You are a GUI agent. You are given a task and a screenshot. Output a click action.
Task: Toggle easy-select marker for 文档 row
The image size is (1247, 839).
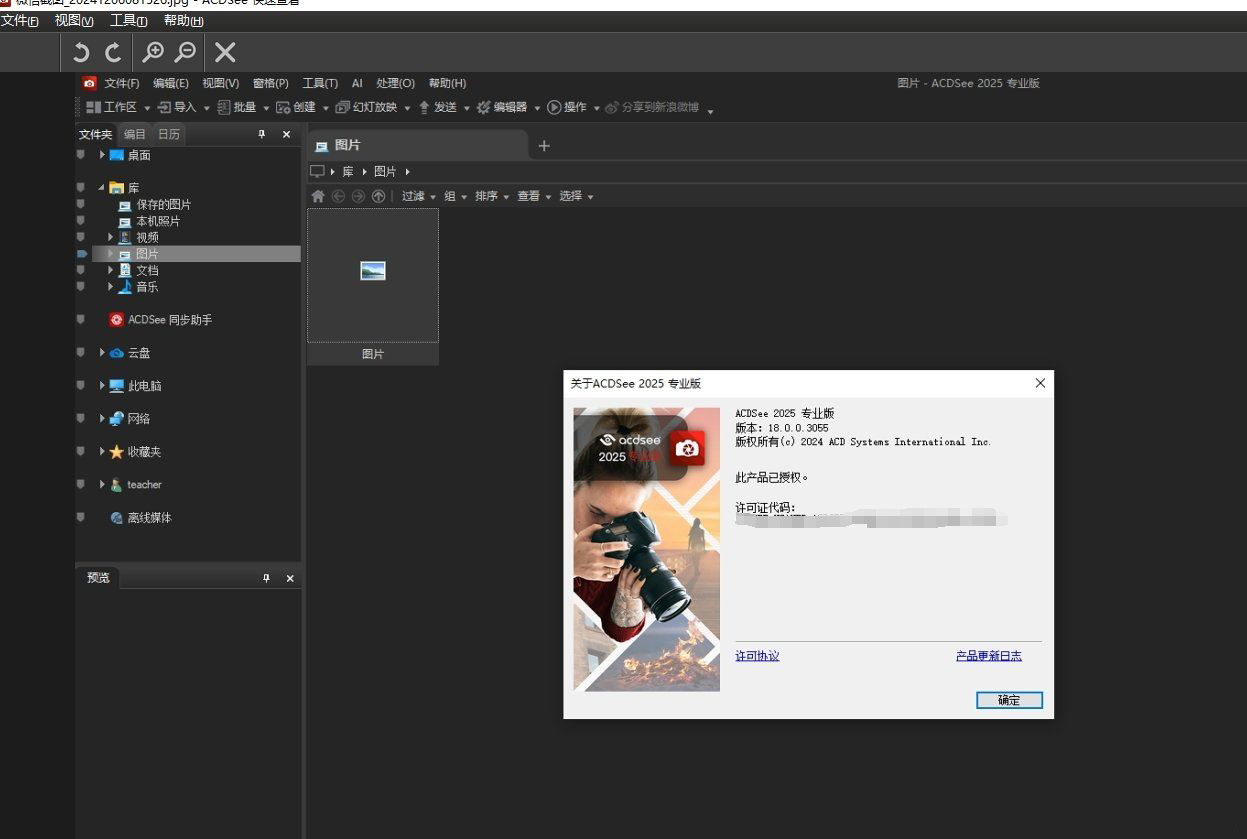click(81, 270)
